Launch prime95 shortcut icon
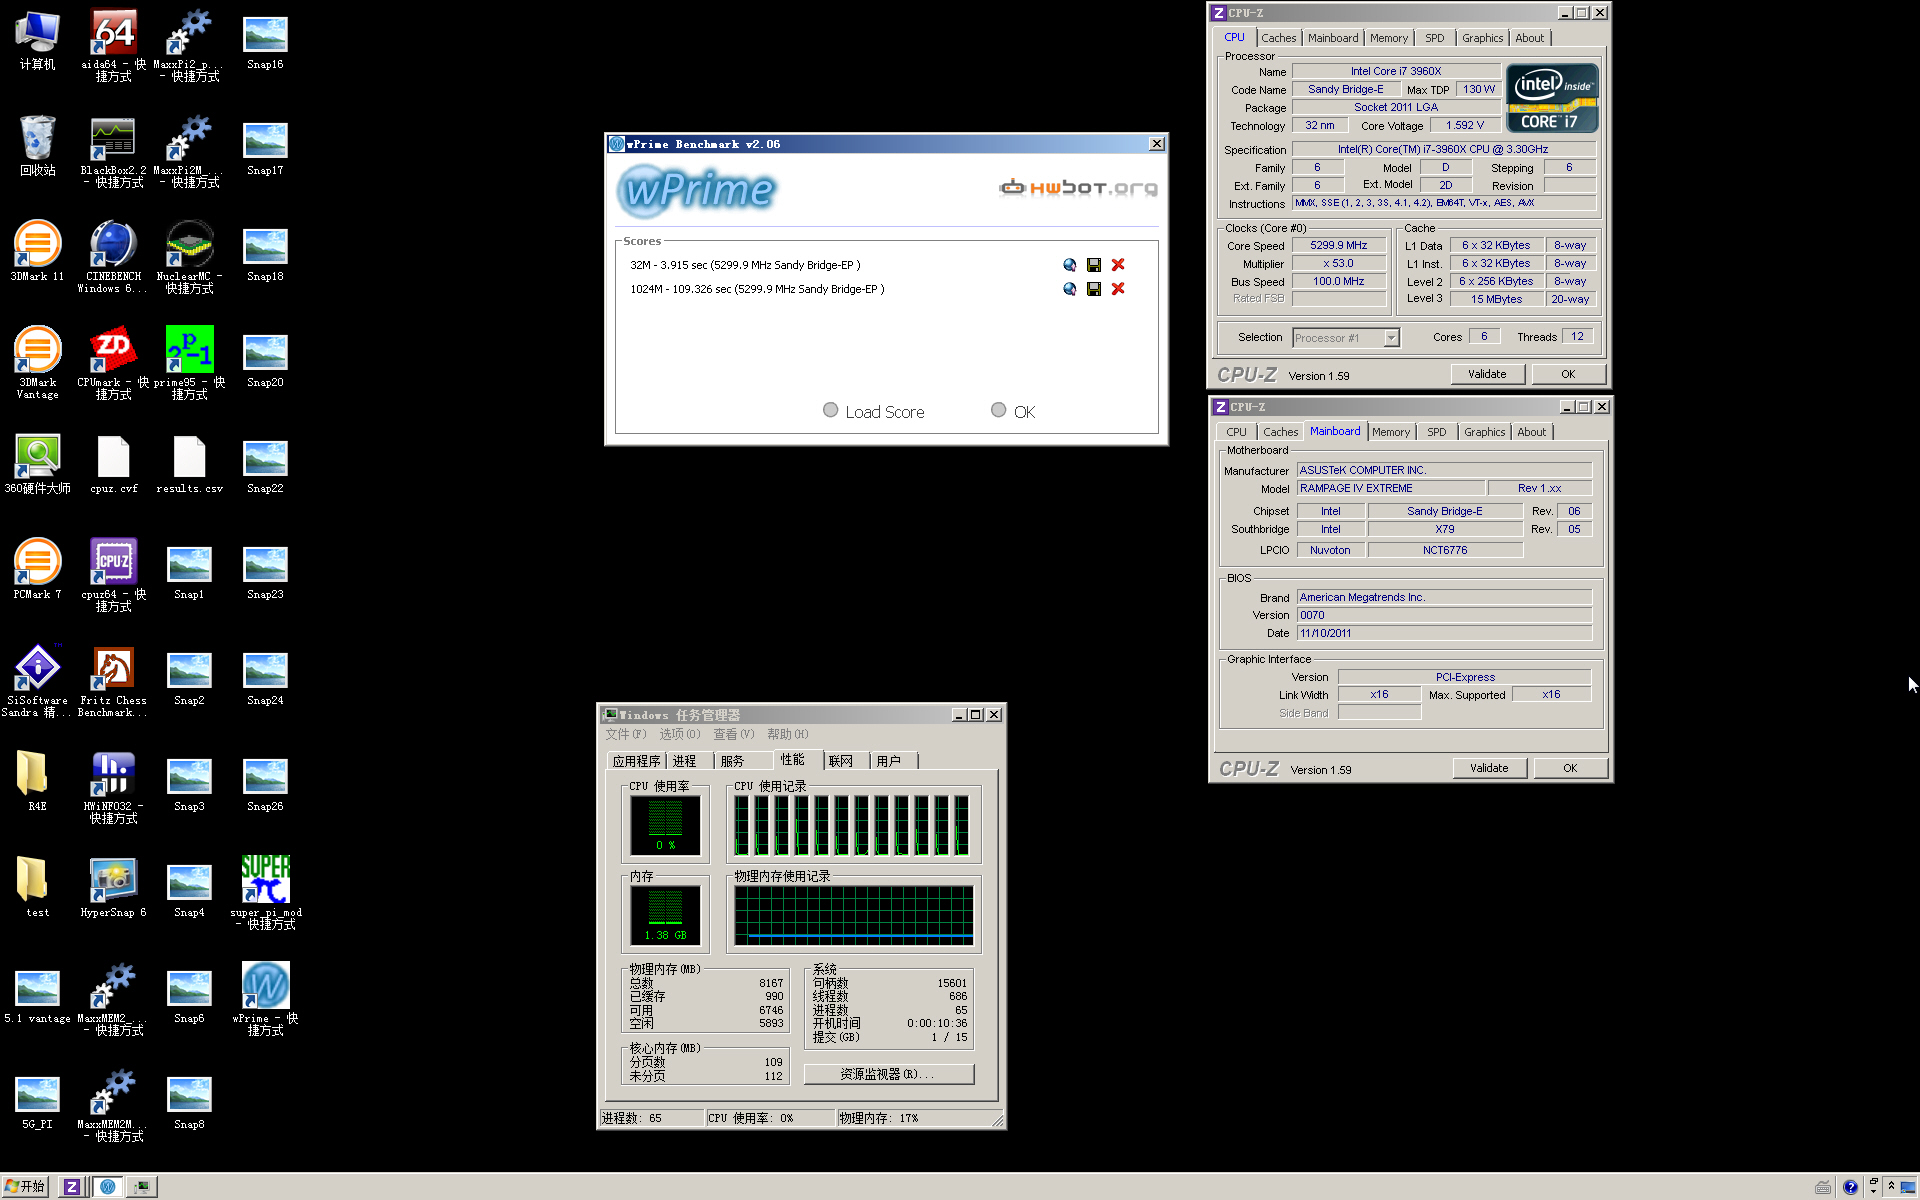 [189, 363]
